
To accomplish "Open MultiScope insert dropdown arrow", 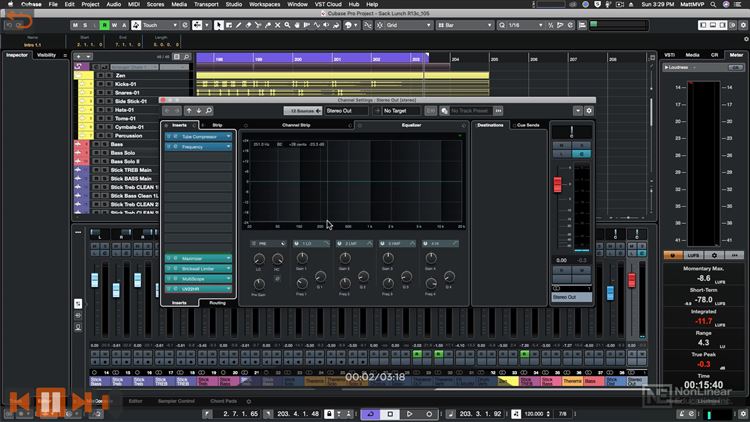I will (229, 278).
